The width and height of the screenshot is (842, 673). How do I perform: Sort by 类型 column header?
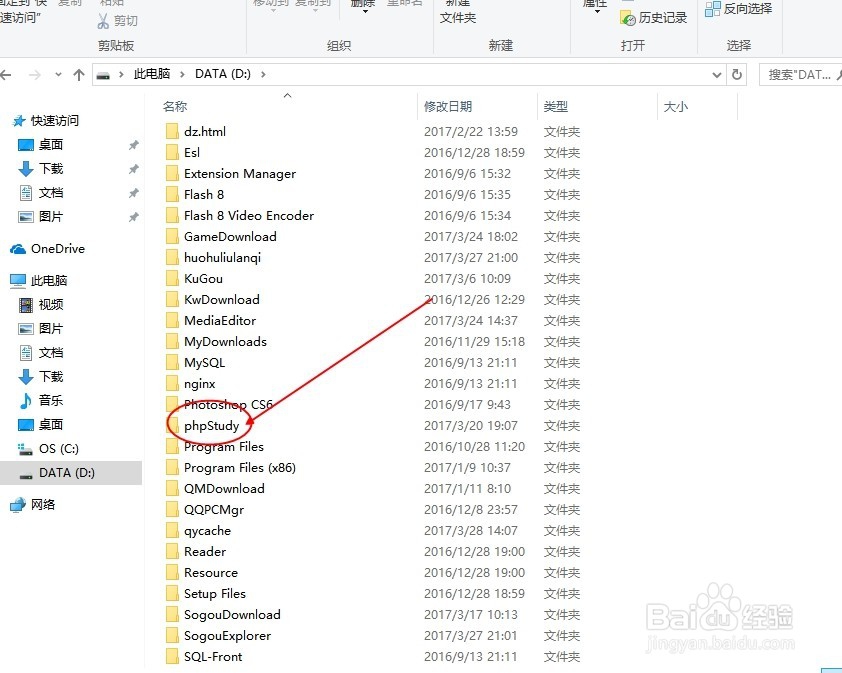(x=556, y=106)
